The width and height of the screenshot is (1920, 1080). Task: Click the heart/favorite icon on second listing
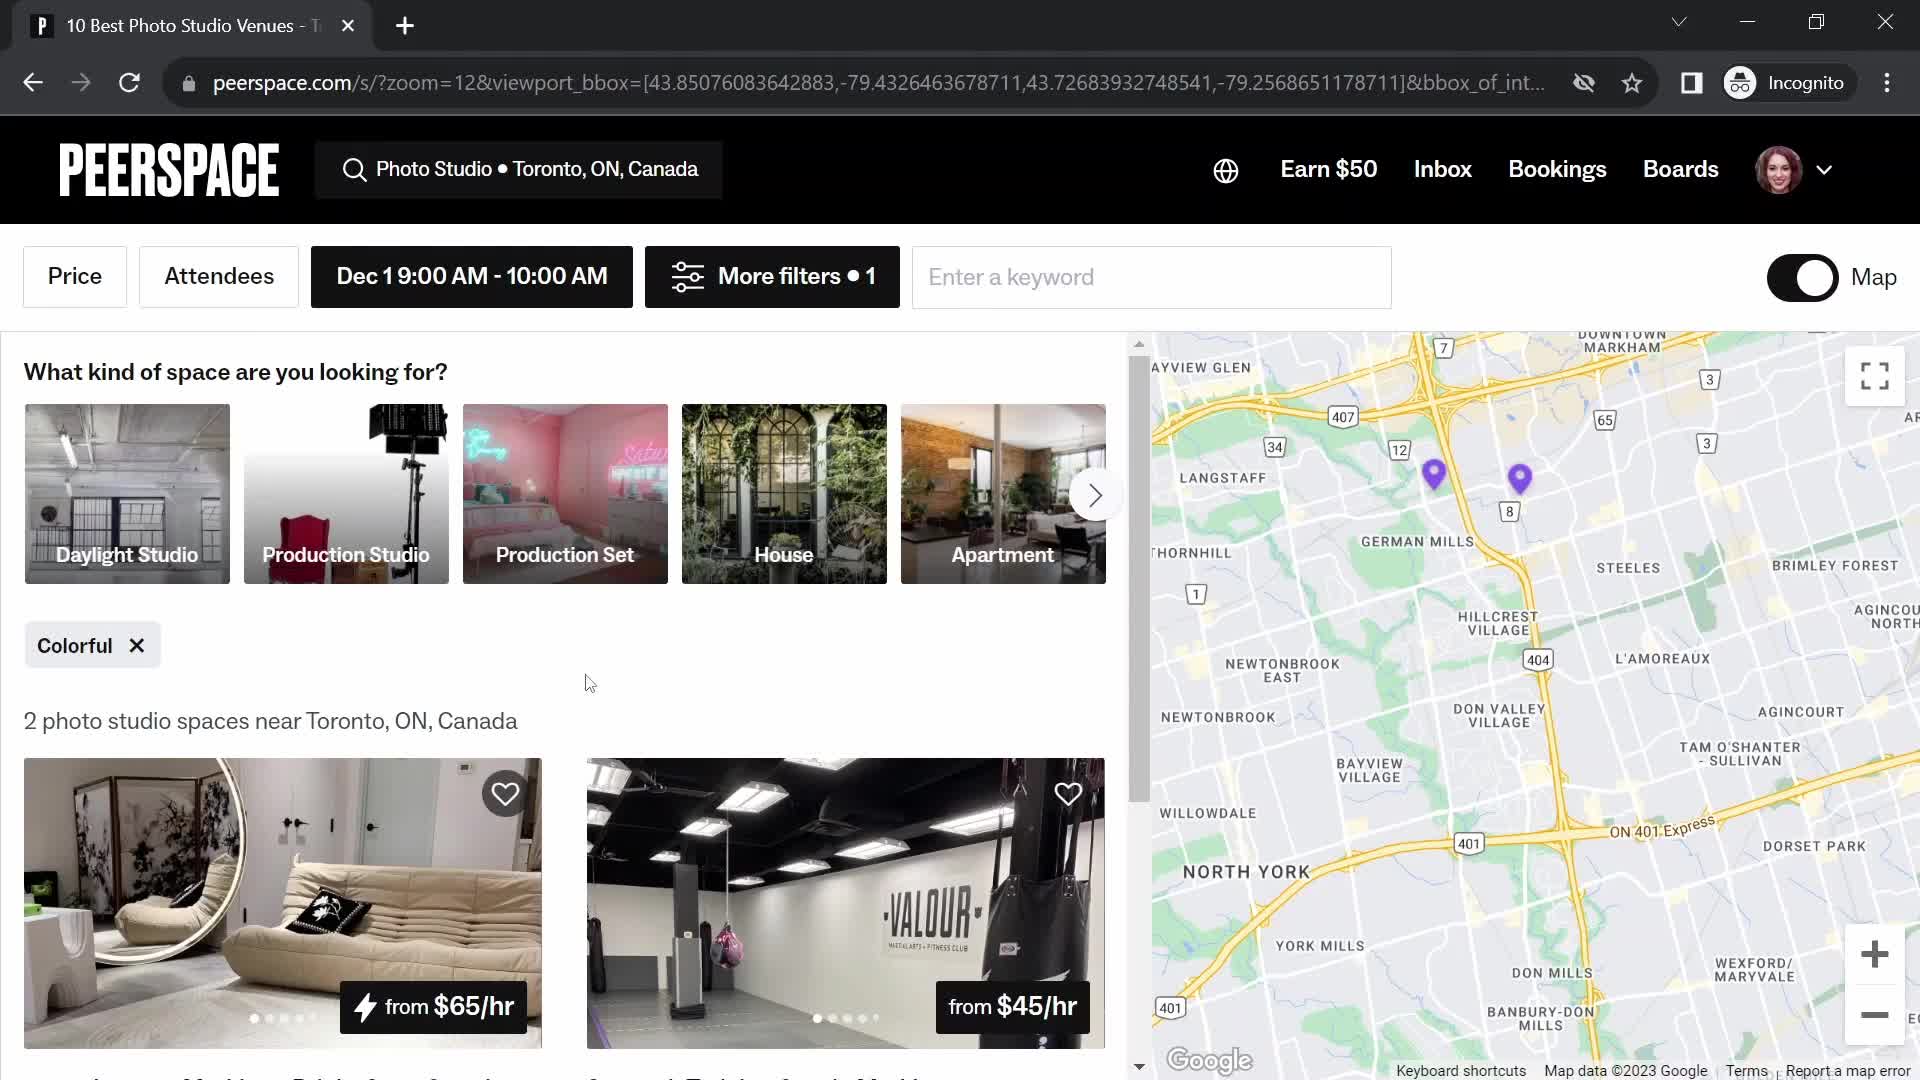click(x=1068, y=794)
